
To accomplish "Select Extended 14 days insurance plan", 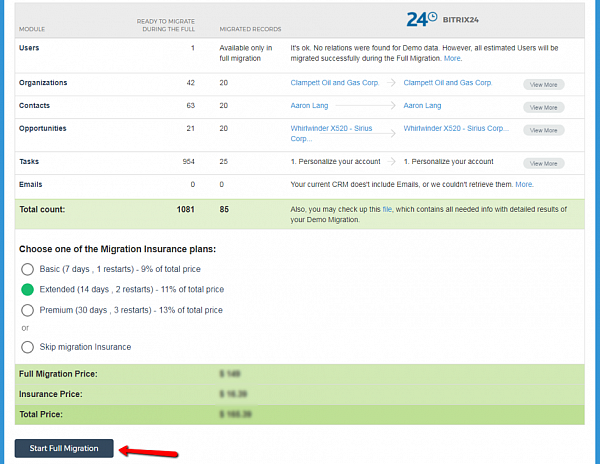I will (x=27, y=289).
